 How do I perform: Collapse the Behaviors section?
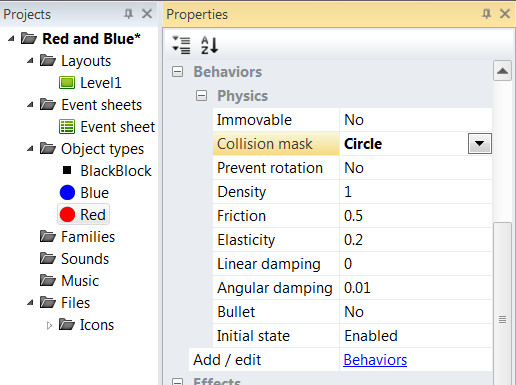(177, 72)
